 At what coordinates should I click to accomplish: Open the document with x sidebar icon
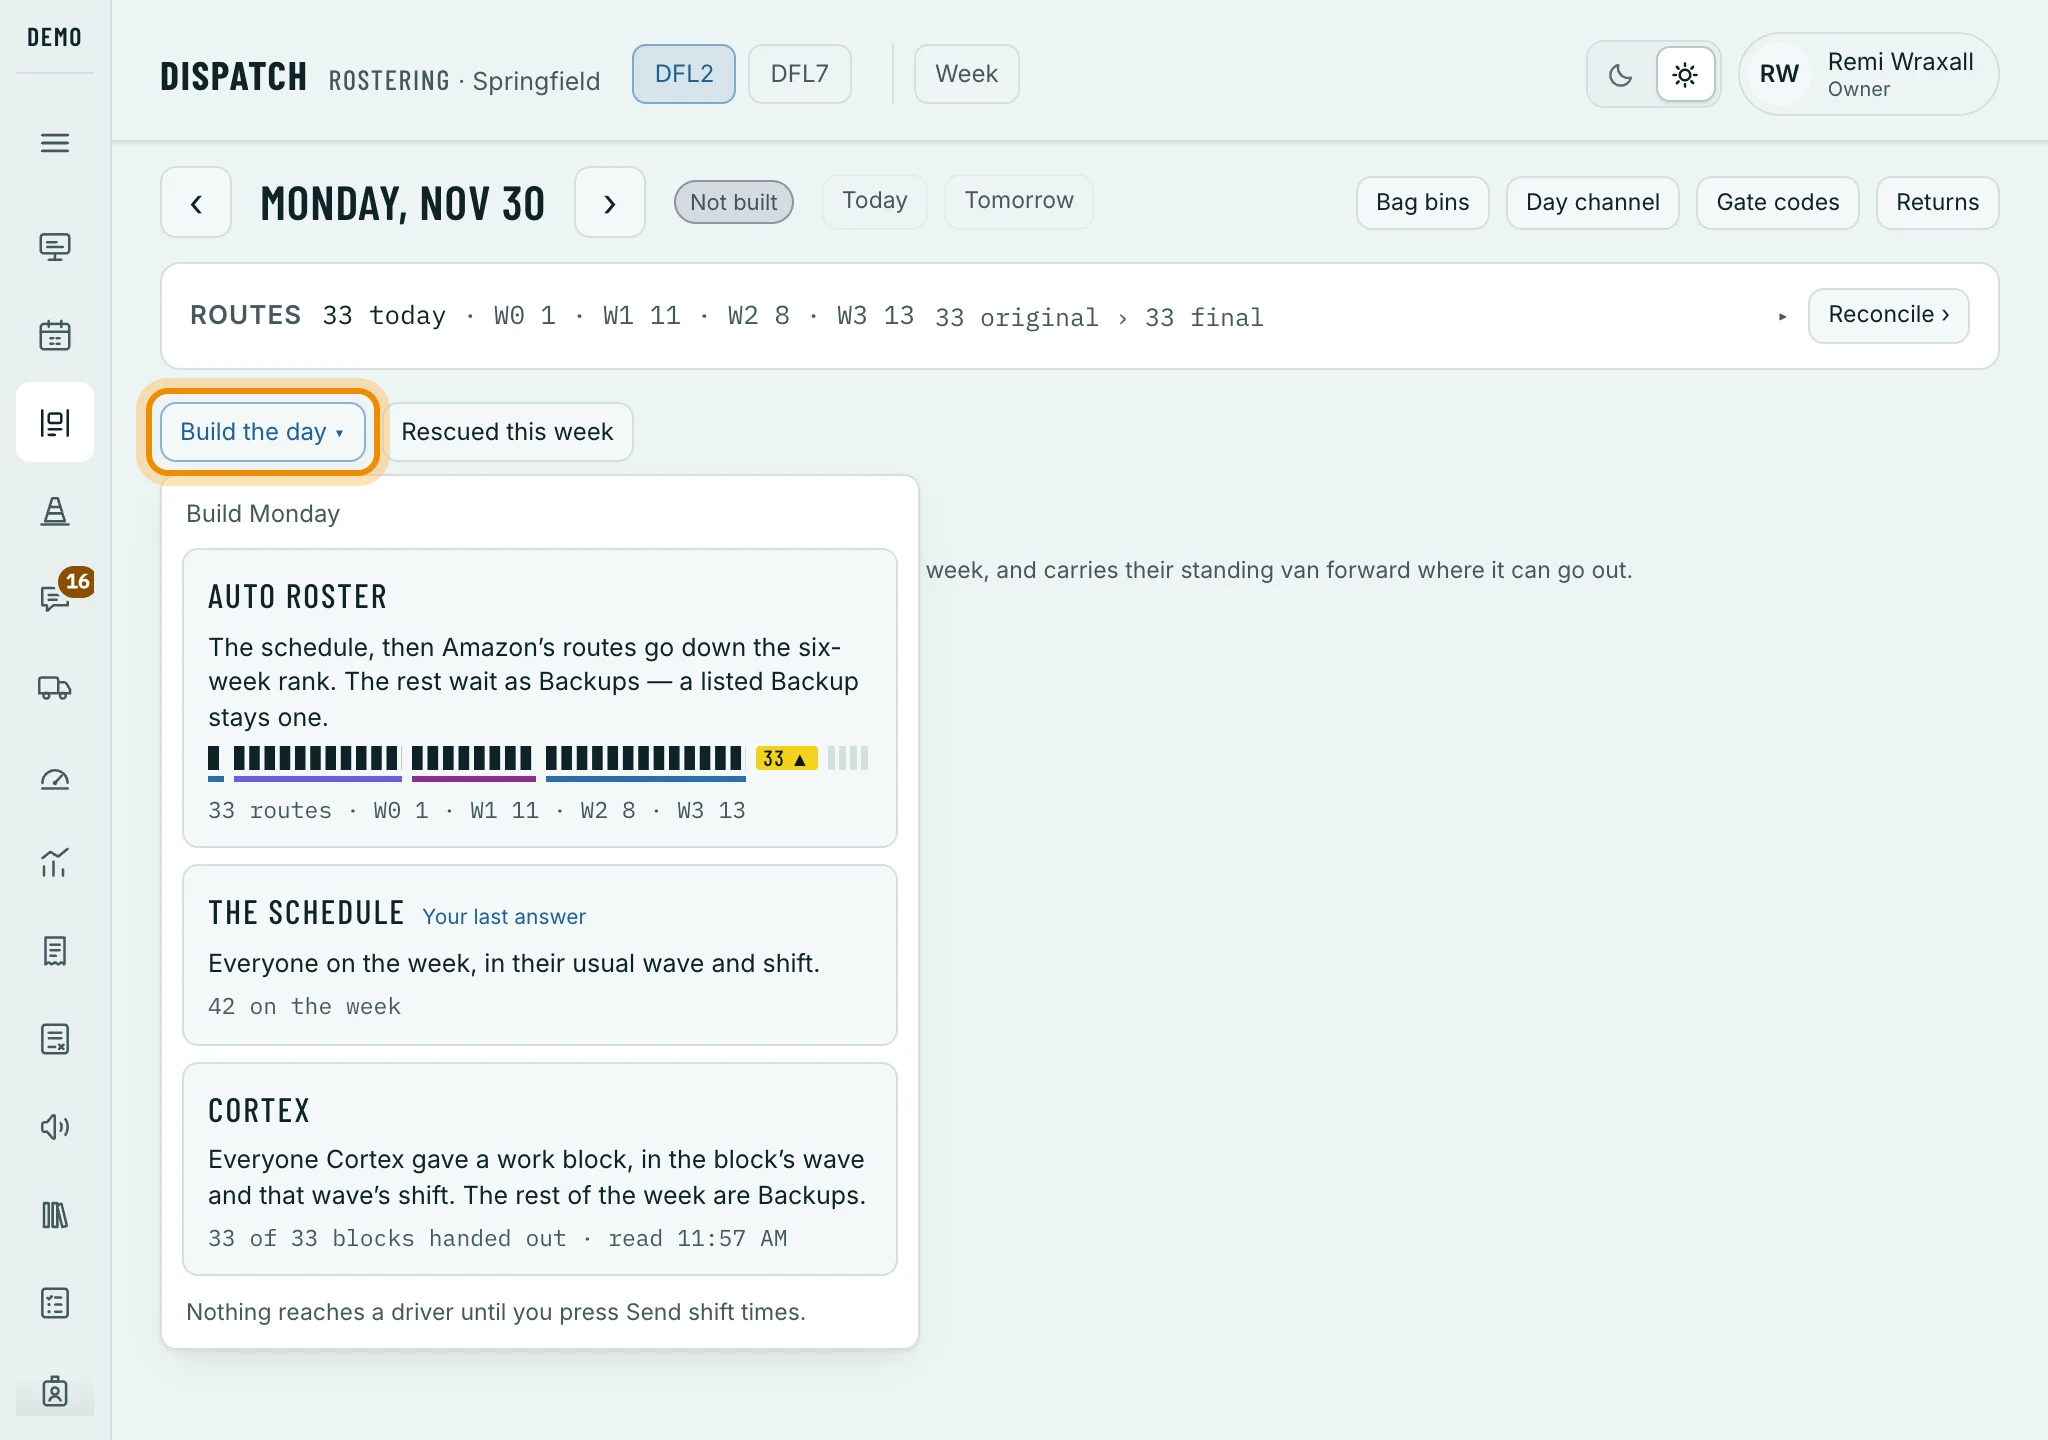coord(55,1039)
